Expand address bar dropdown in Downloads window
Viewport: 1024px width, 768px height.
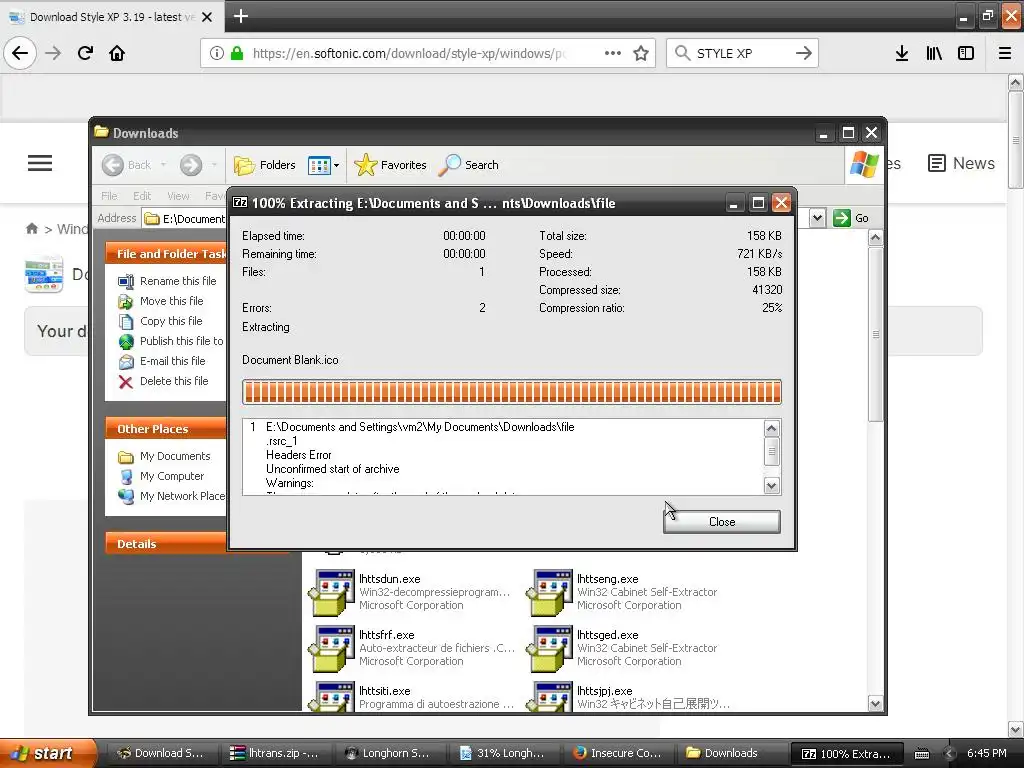(817, 218)
